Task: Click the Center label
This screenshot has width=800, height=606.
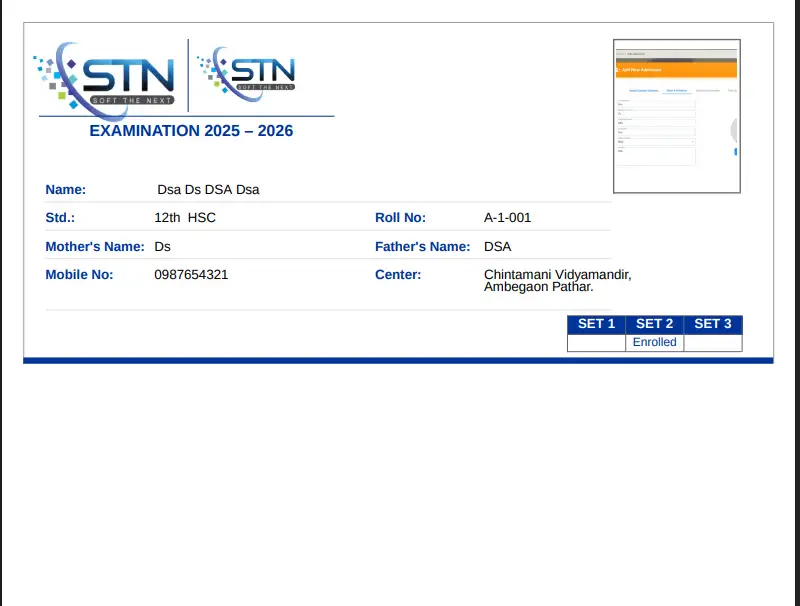Action: tap(398, 274)
